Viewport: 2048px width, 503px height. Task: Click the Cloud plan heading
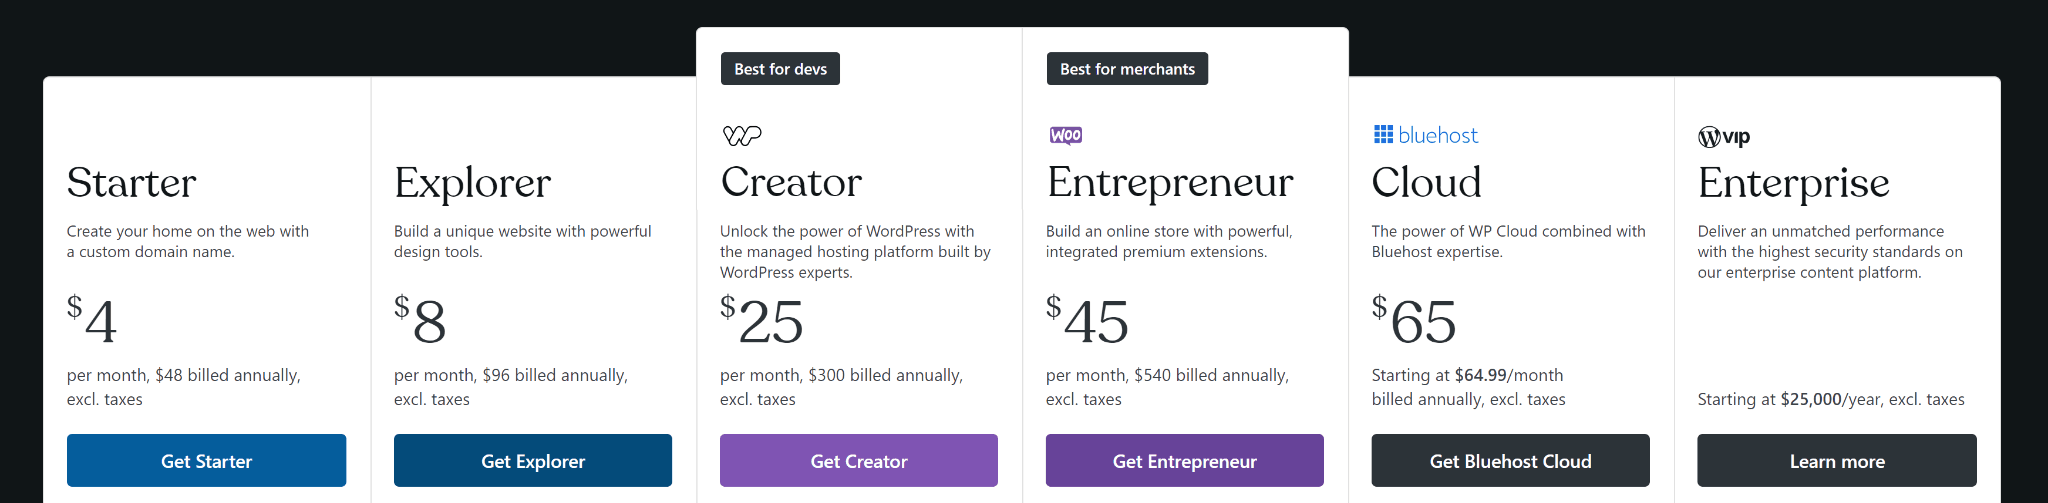[x=1427, y=182]
